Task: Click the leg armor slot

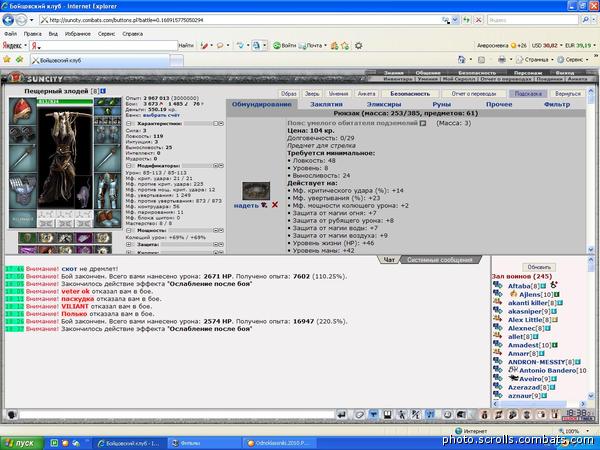Action: click(108, 191)
